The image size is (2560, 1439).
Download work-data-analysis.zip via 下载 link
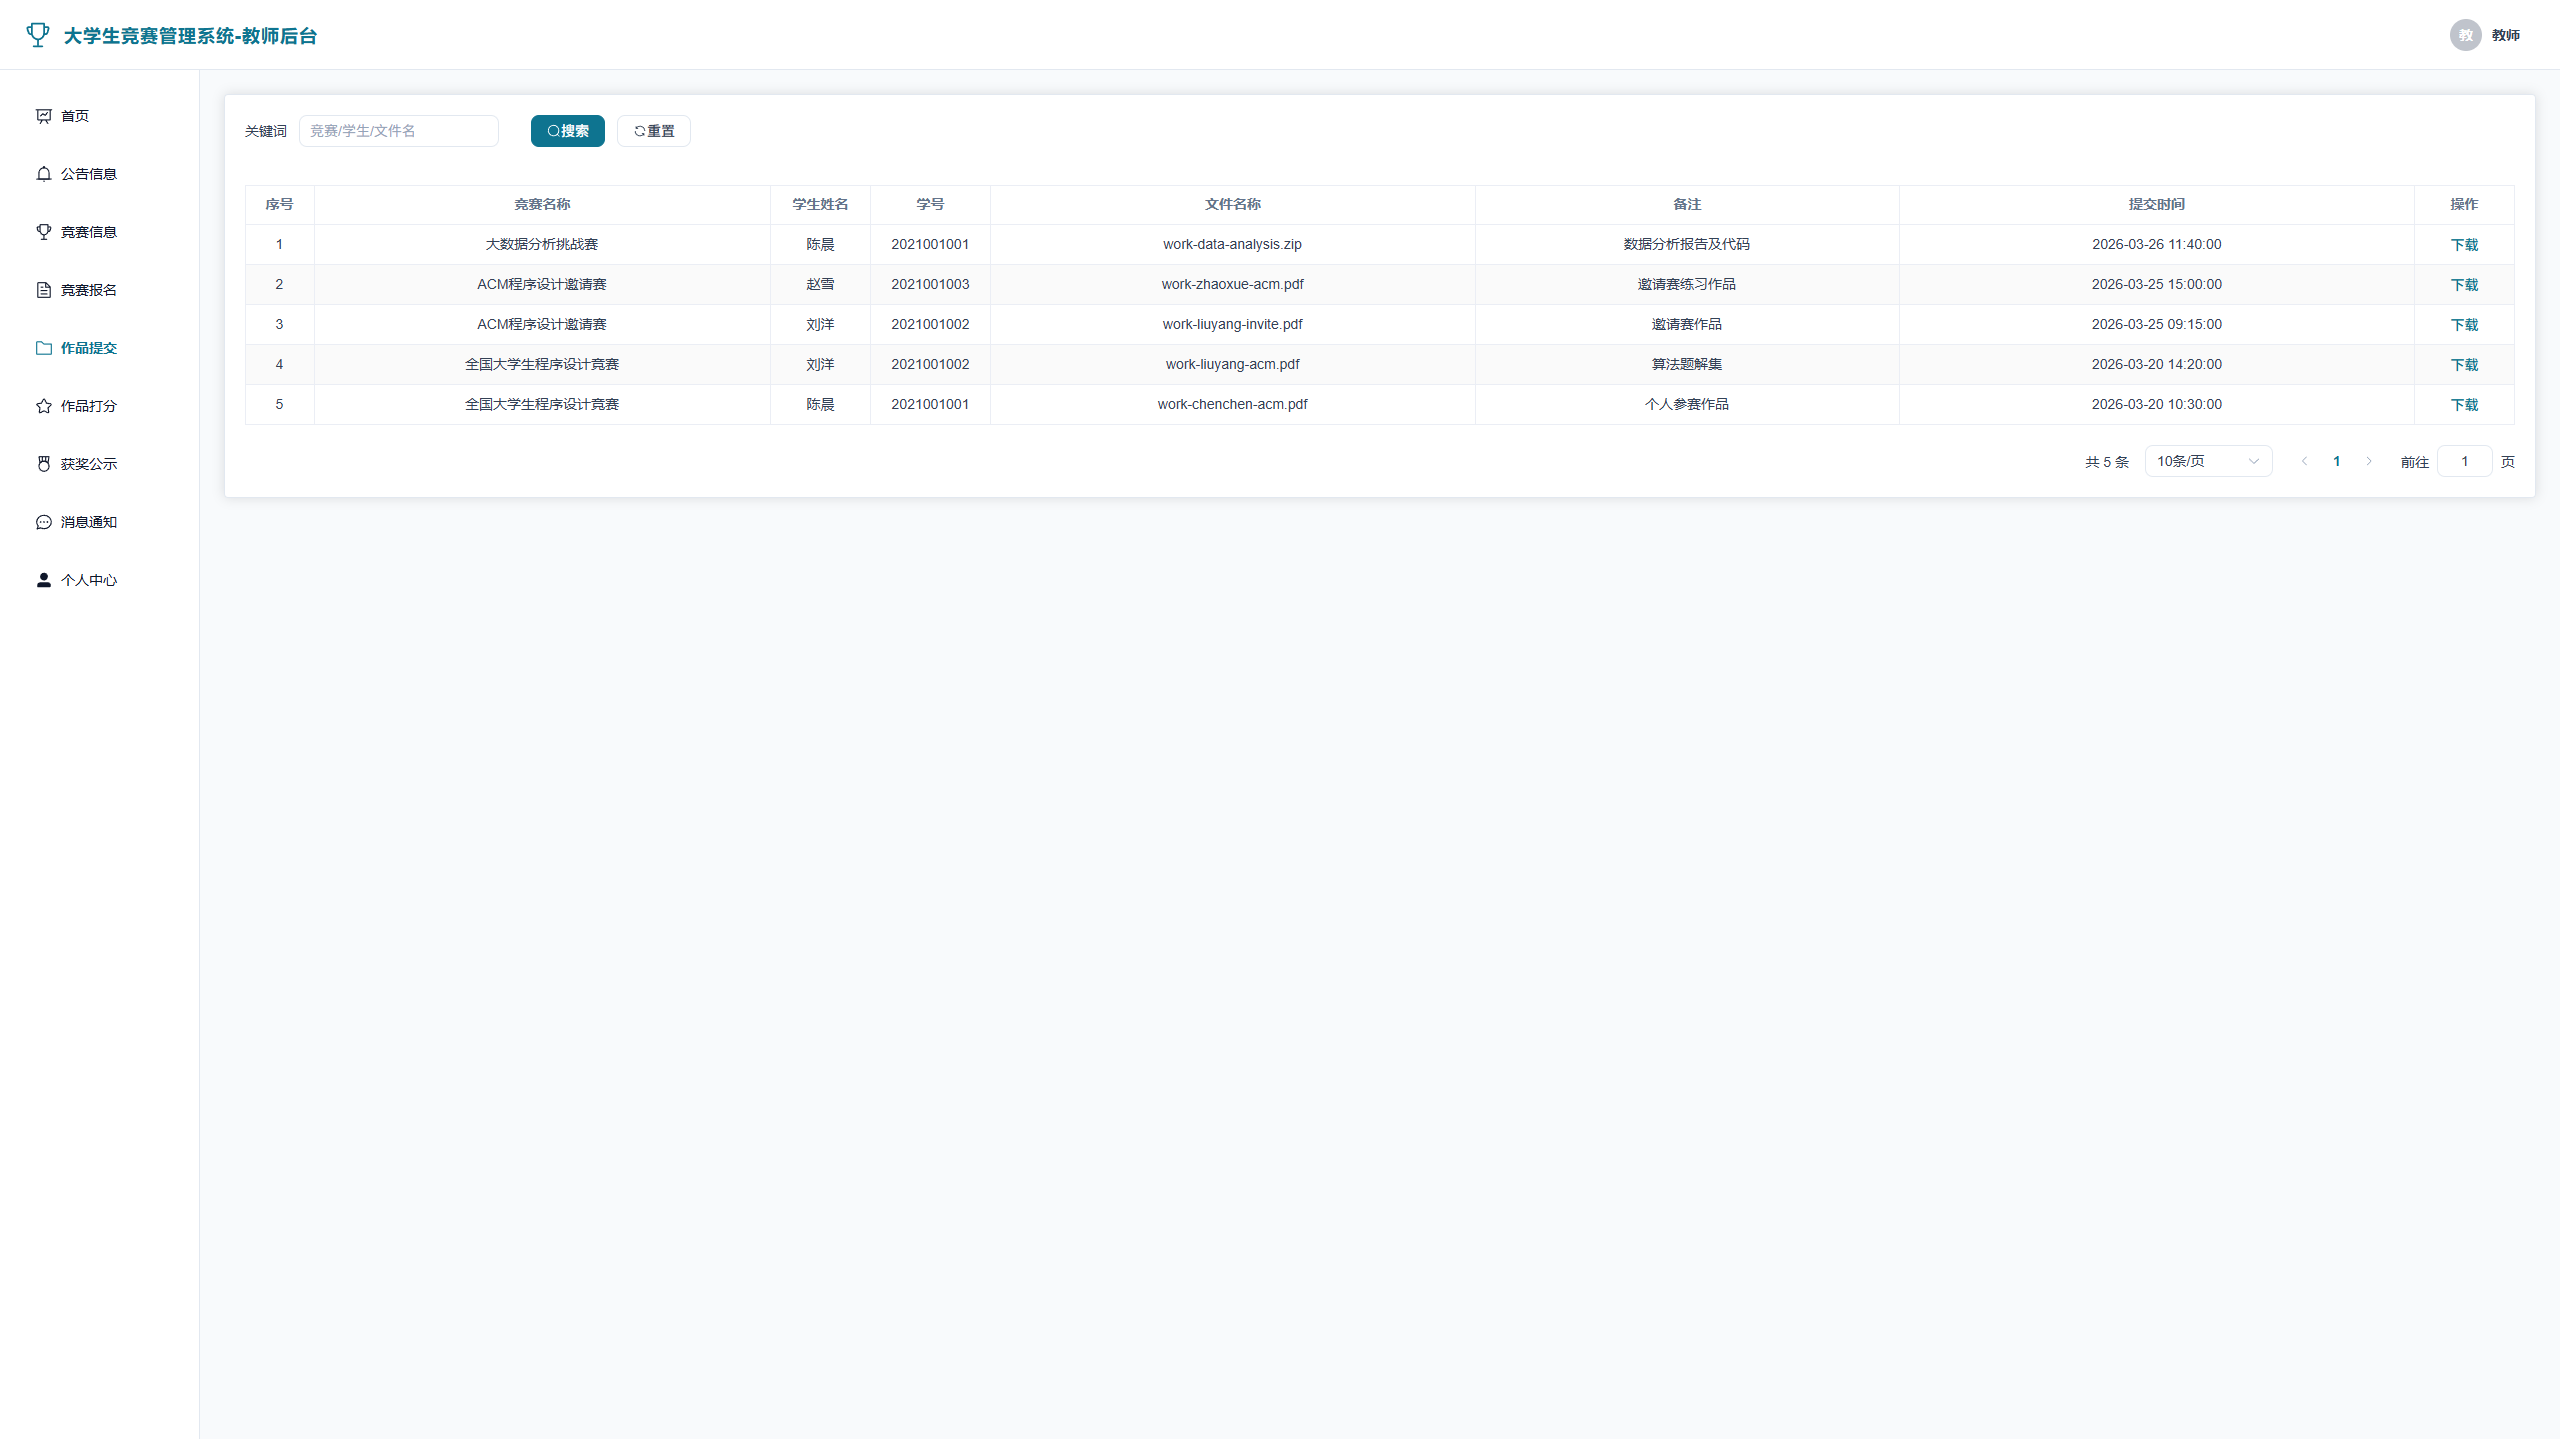click(x=2464, y=245)
